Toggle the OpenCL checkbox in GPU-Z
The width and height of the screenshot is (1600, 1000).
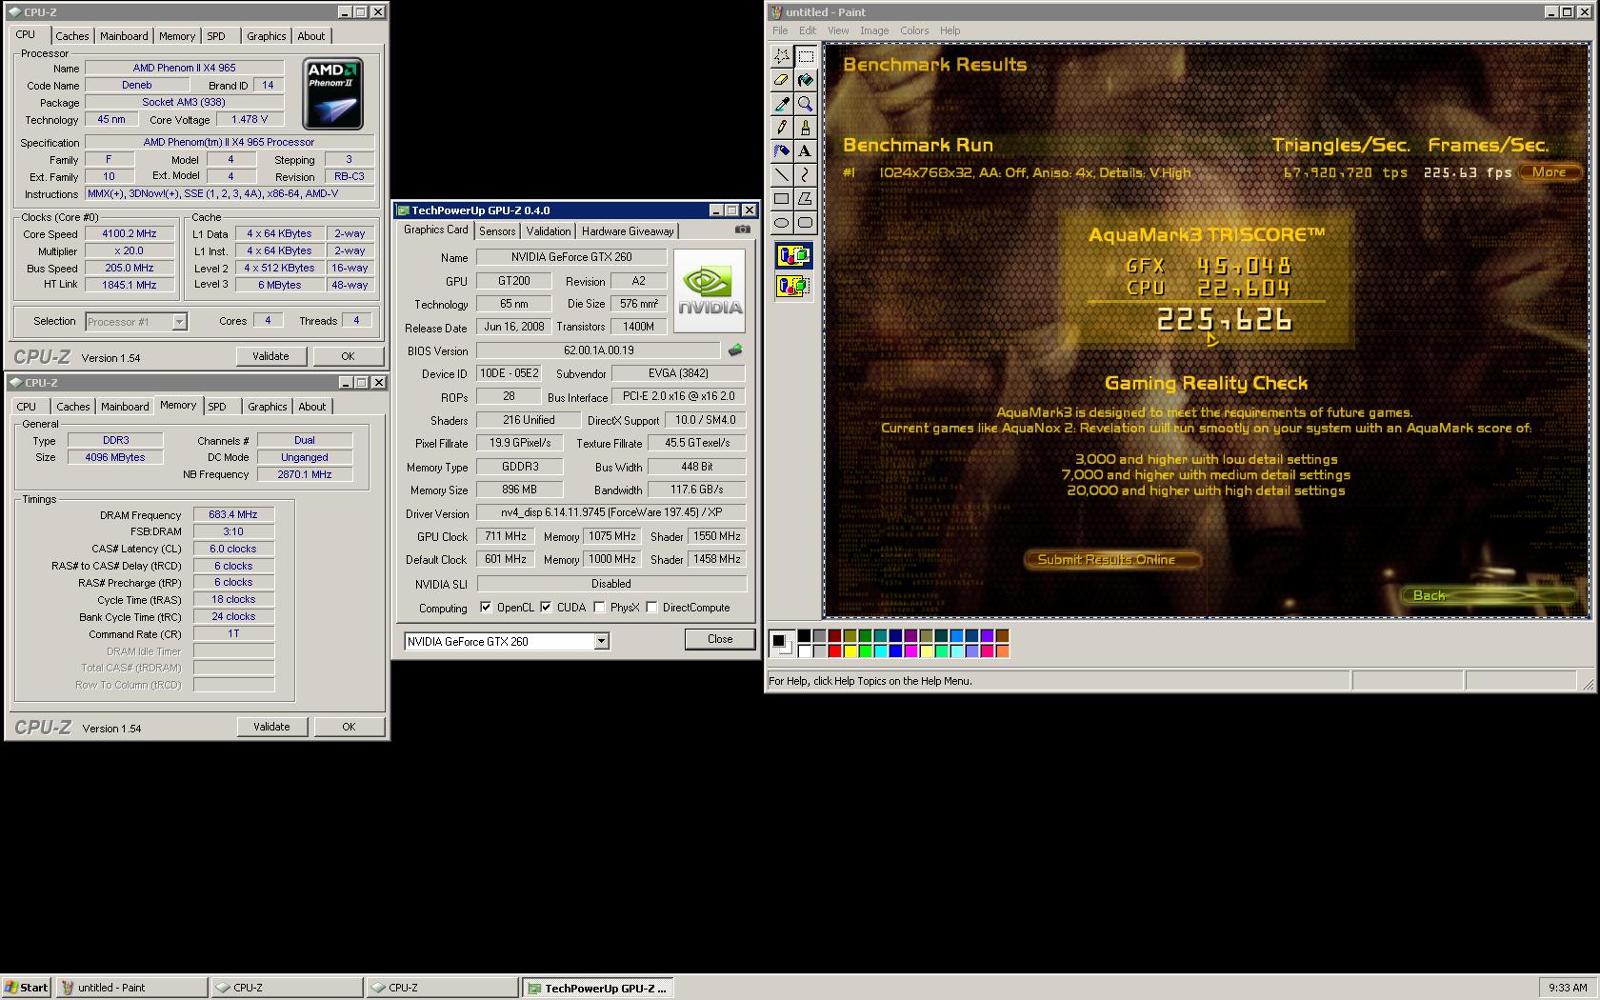coord(485,607)
